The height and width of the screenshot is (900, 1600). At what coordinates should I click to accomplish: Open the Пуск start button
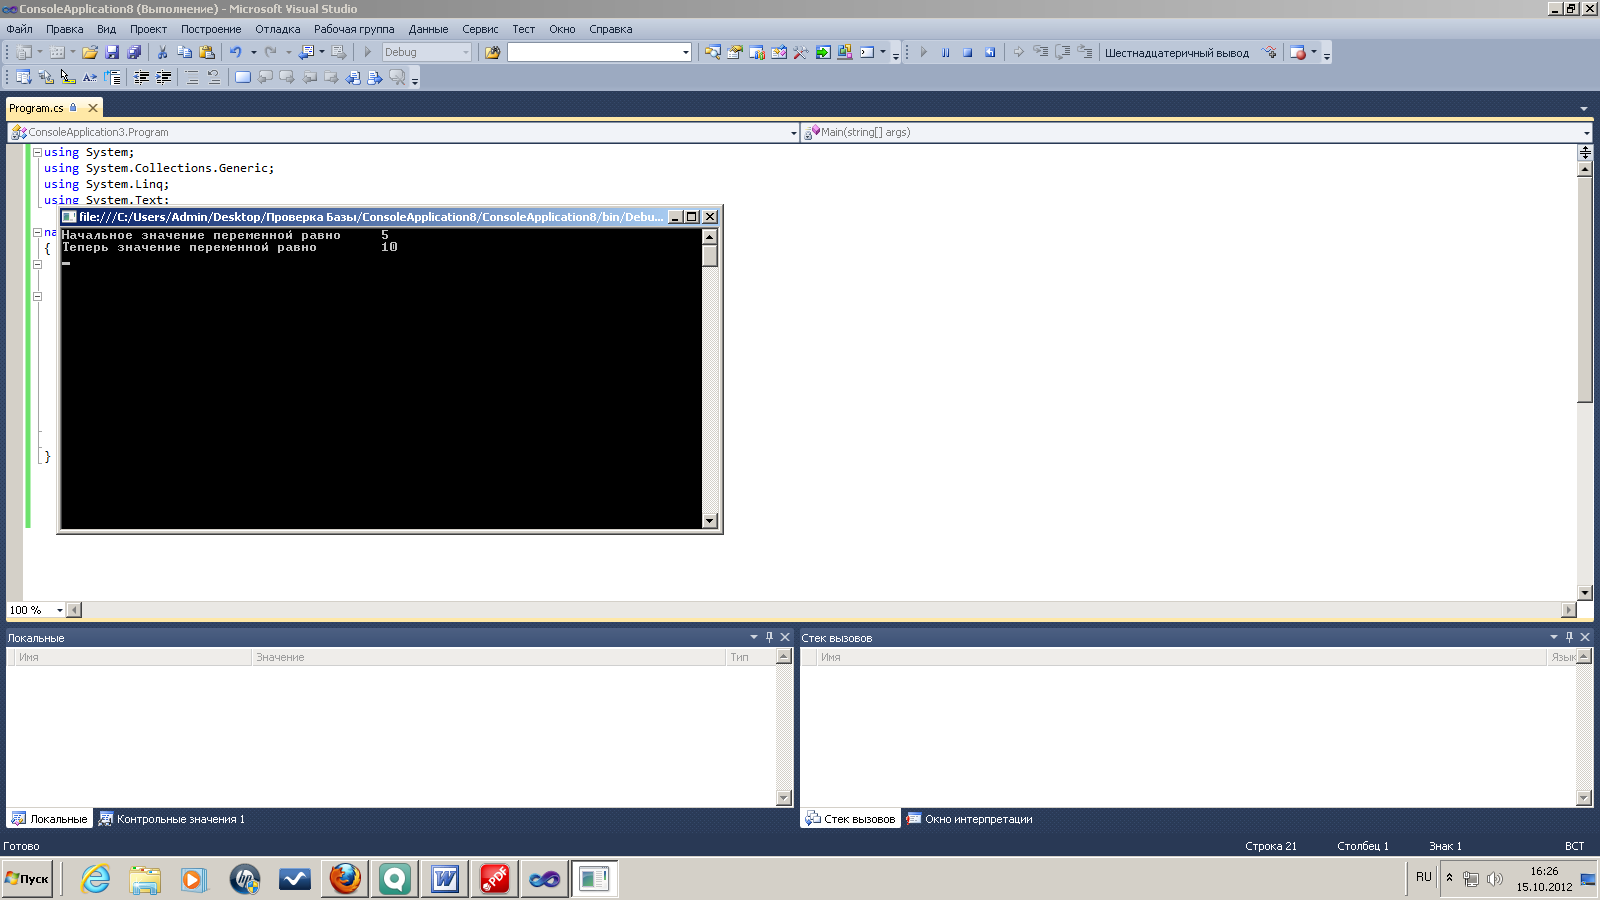point(27,879)
